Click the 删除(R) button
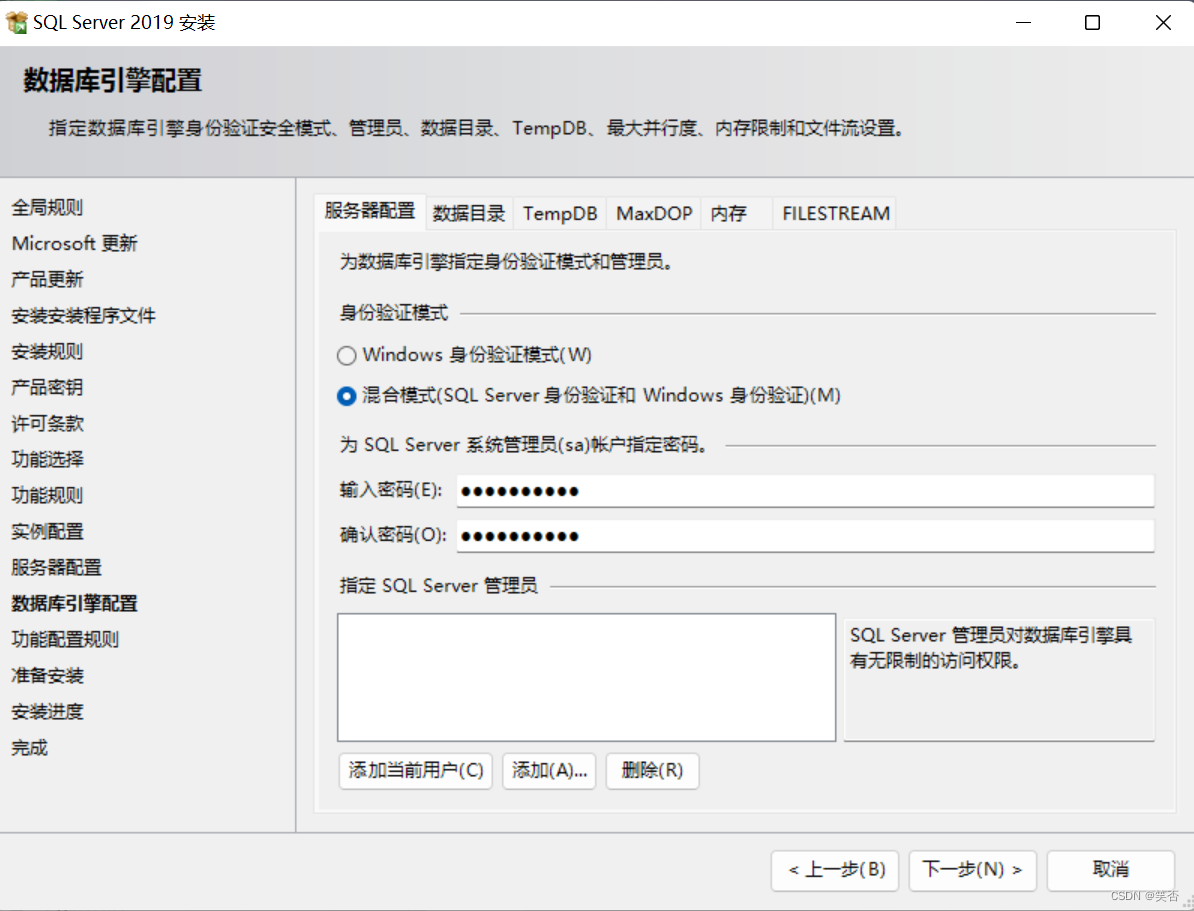This screenshot has width=1194, height=911. (x=653, y=771)
